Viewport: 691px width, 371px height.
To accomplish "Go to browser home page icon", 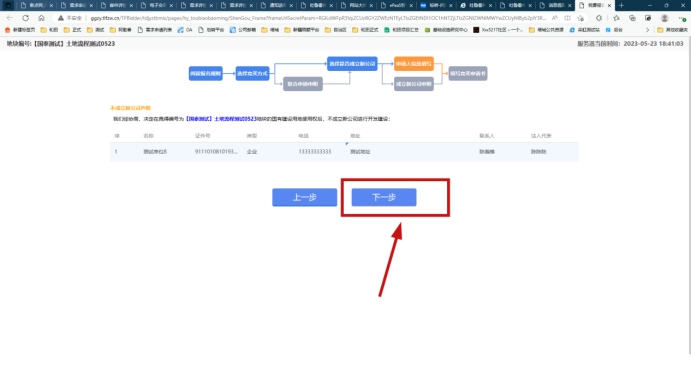I will tap(41, 18).
